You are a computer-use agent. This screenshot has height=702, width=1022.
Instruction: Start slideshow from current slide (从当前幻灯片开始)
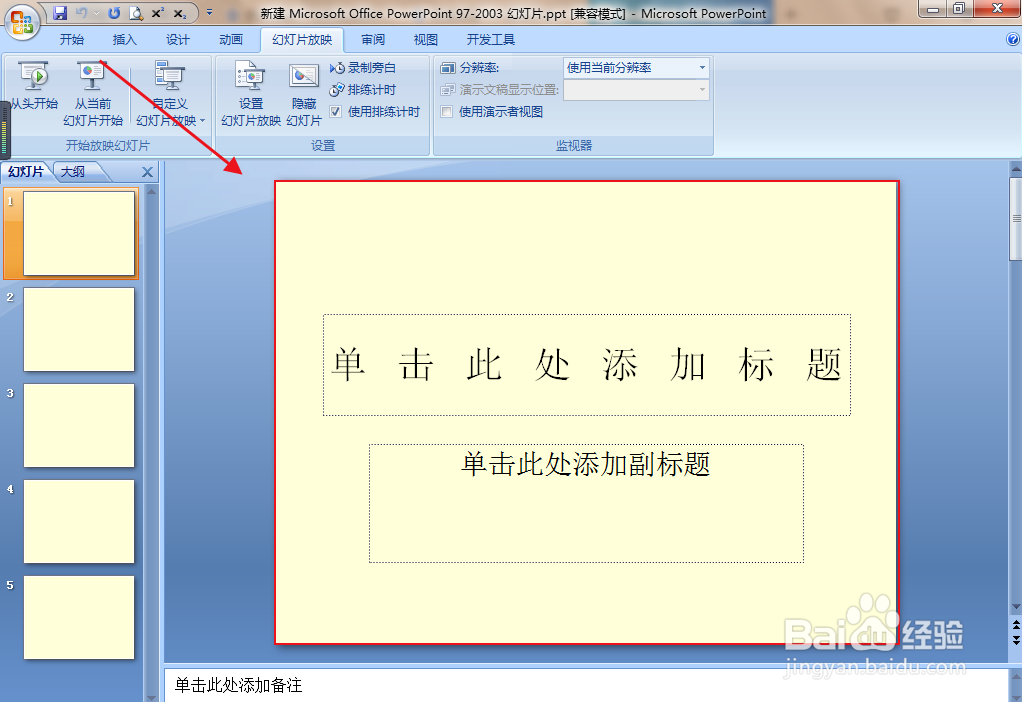point(93,93)
